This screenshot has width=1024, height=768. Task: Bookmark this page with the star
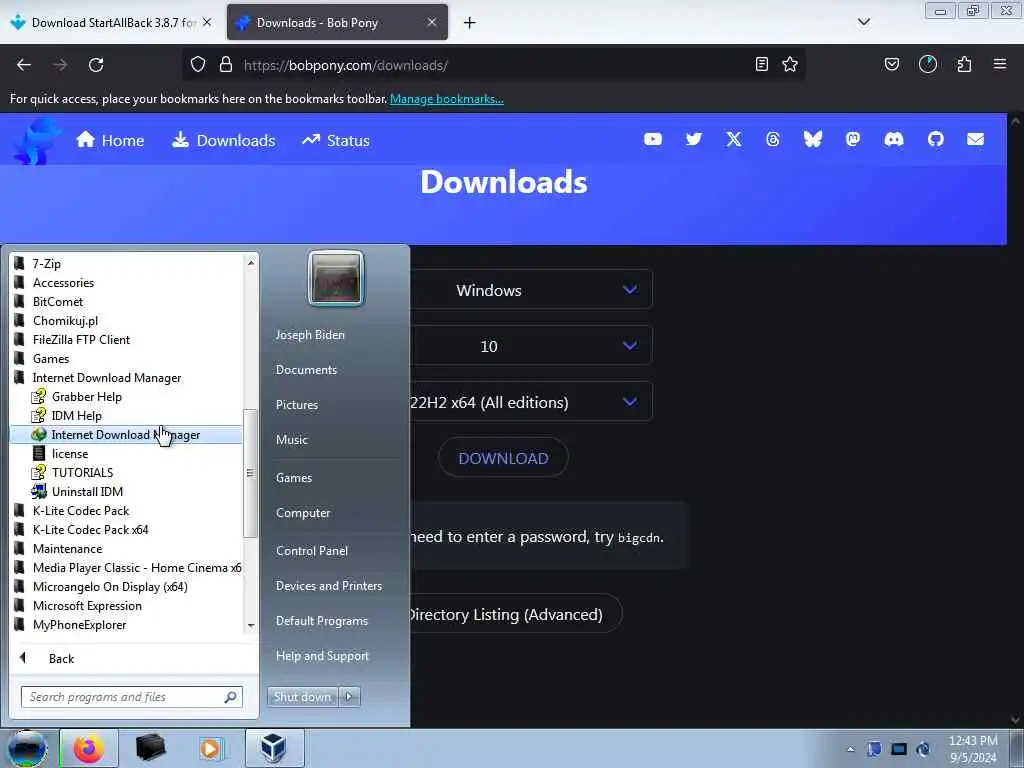[x=790, y=64]
